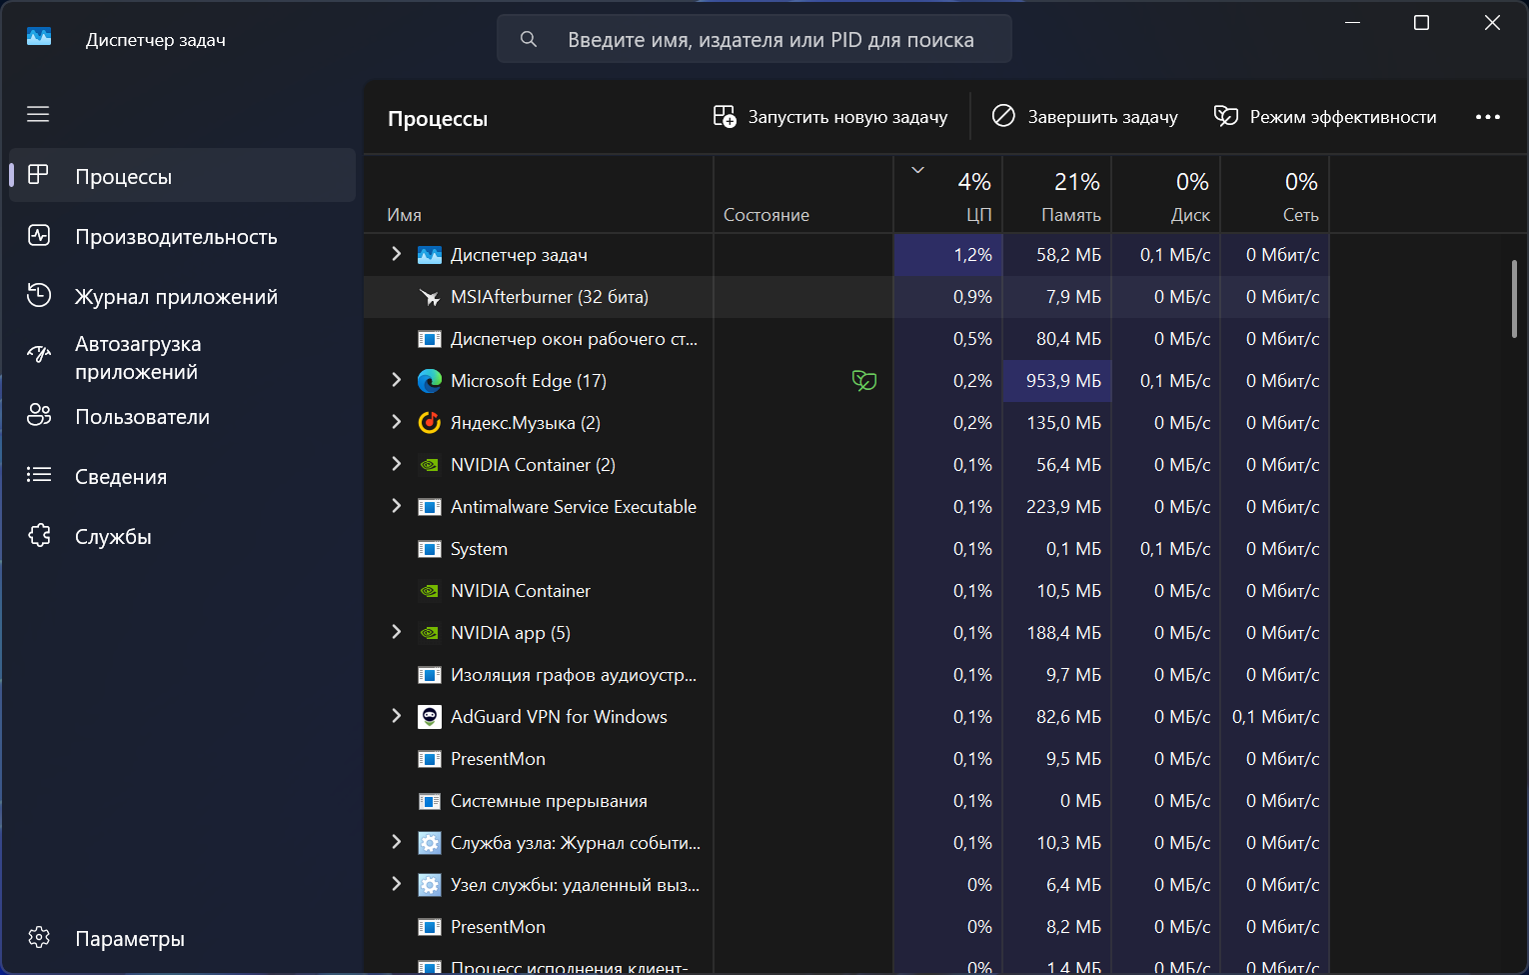1529x975 pixels.
Task: Click Завершить задачу button
Action: click(1085, 117)
